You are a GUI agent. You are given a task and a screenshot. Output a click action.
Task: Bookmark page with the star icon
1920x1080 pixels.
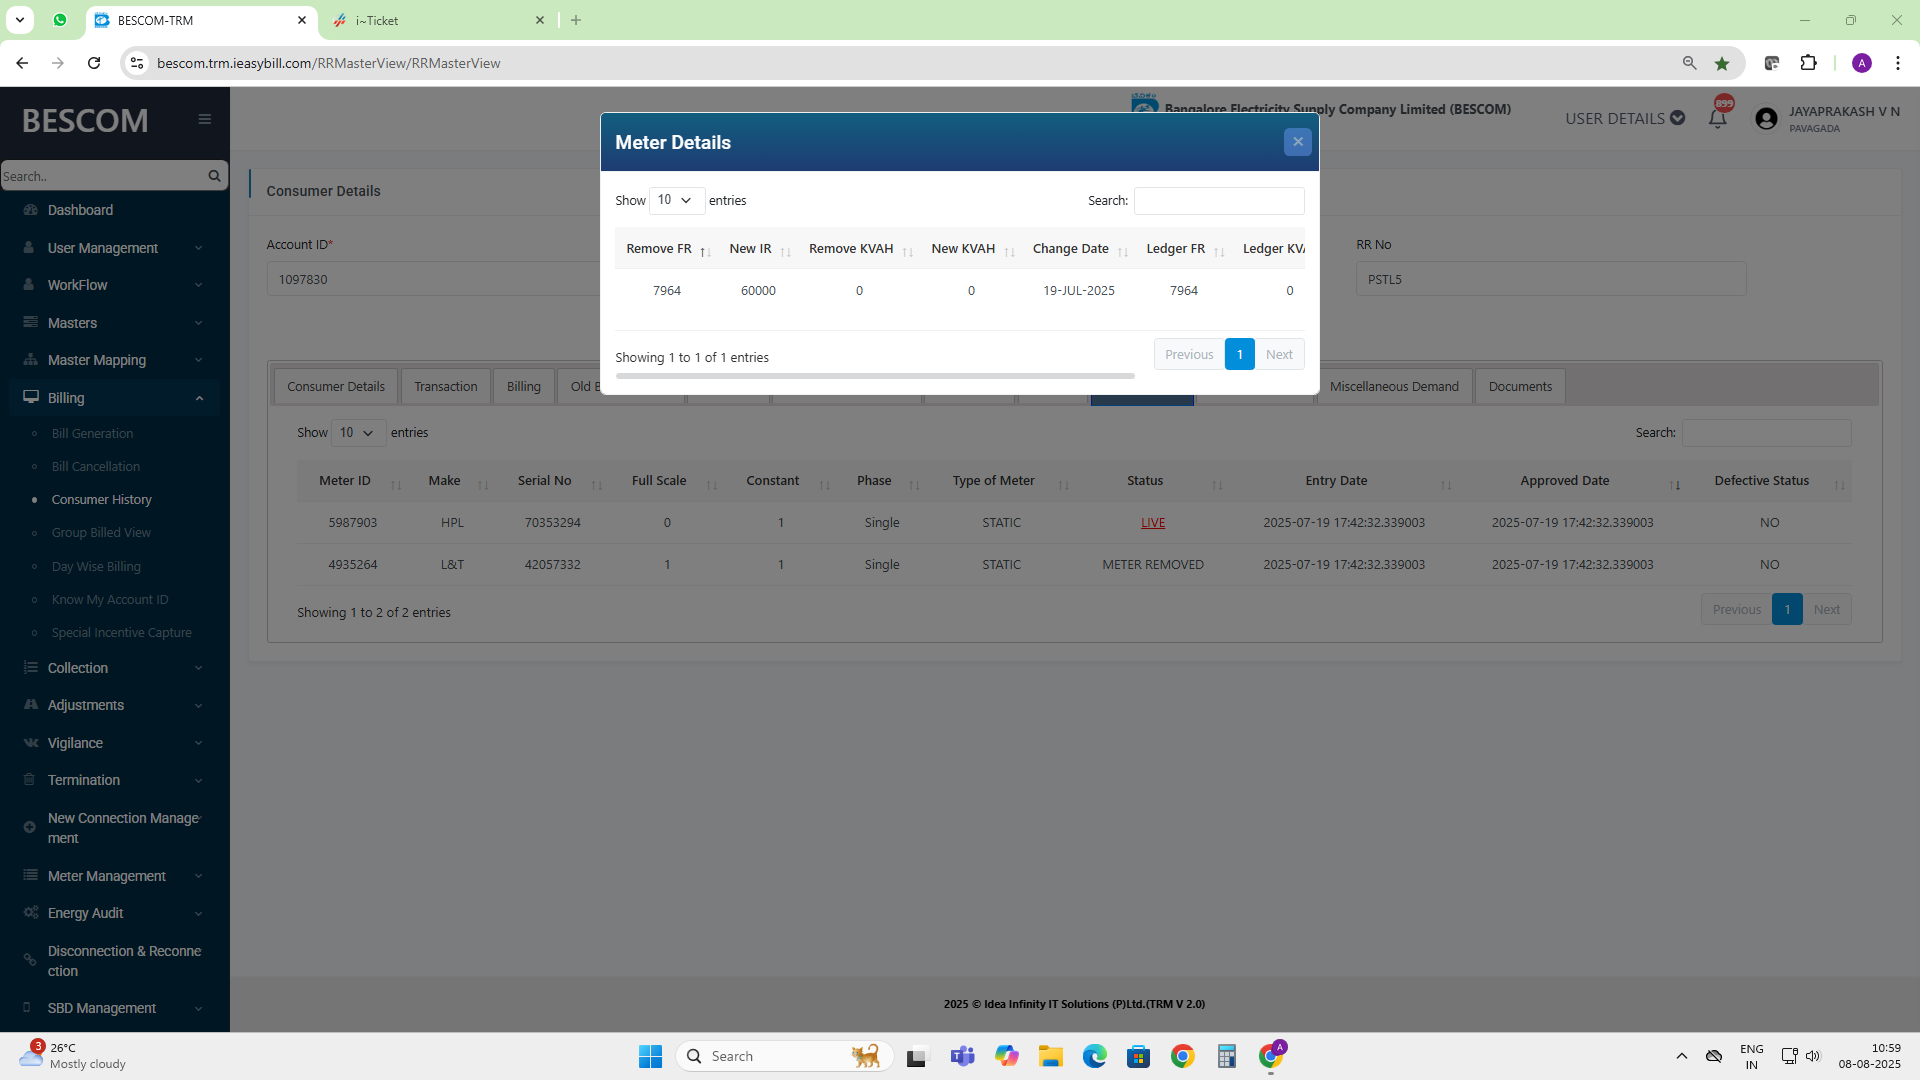coord(1721,63)
